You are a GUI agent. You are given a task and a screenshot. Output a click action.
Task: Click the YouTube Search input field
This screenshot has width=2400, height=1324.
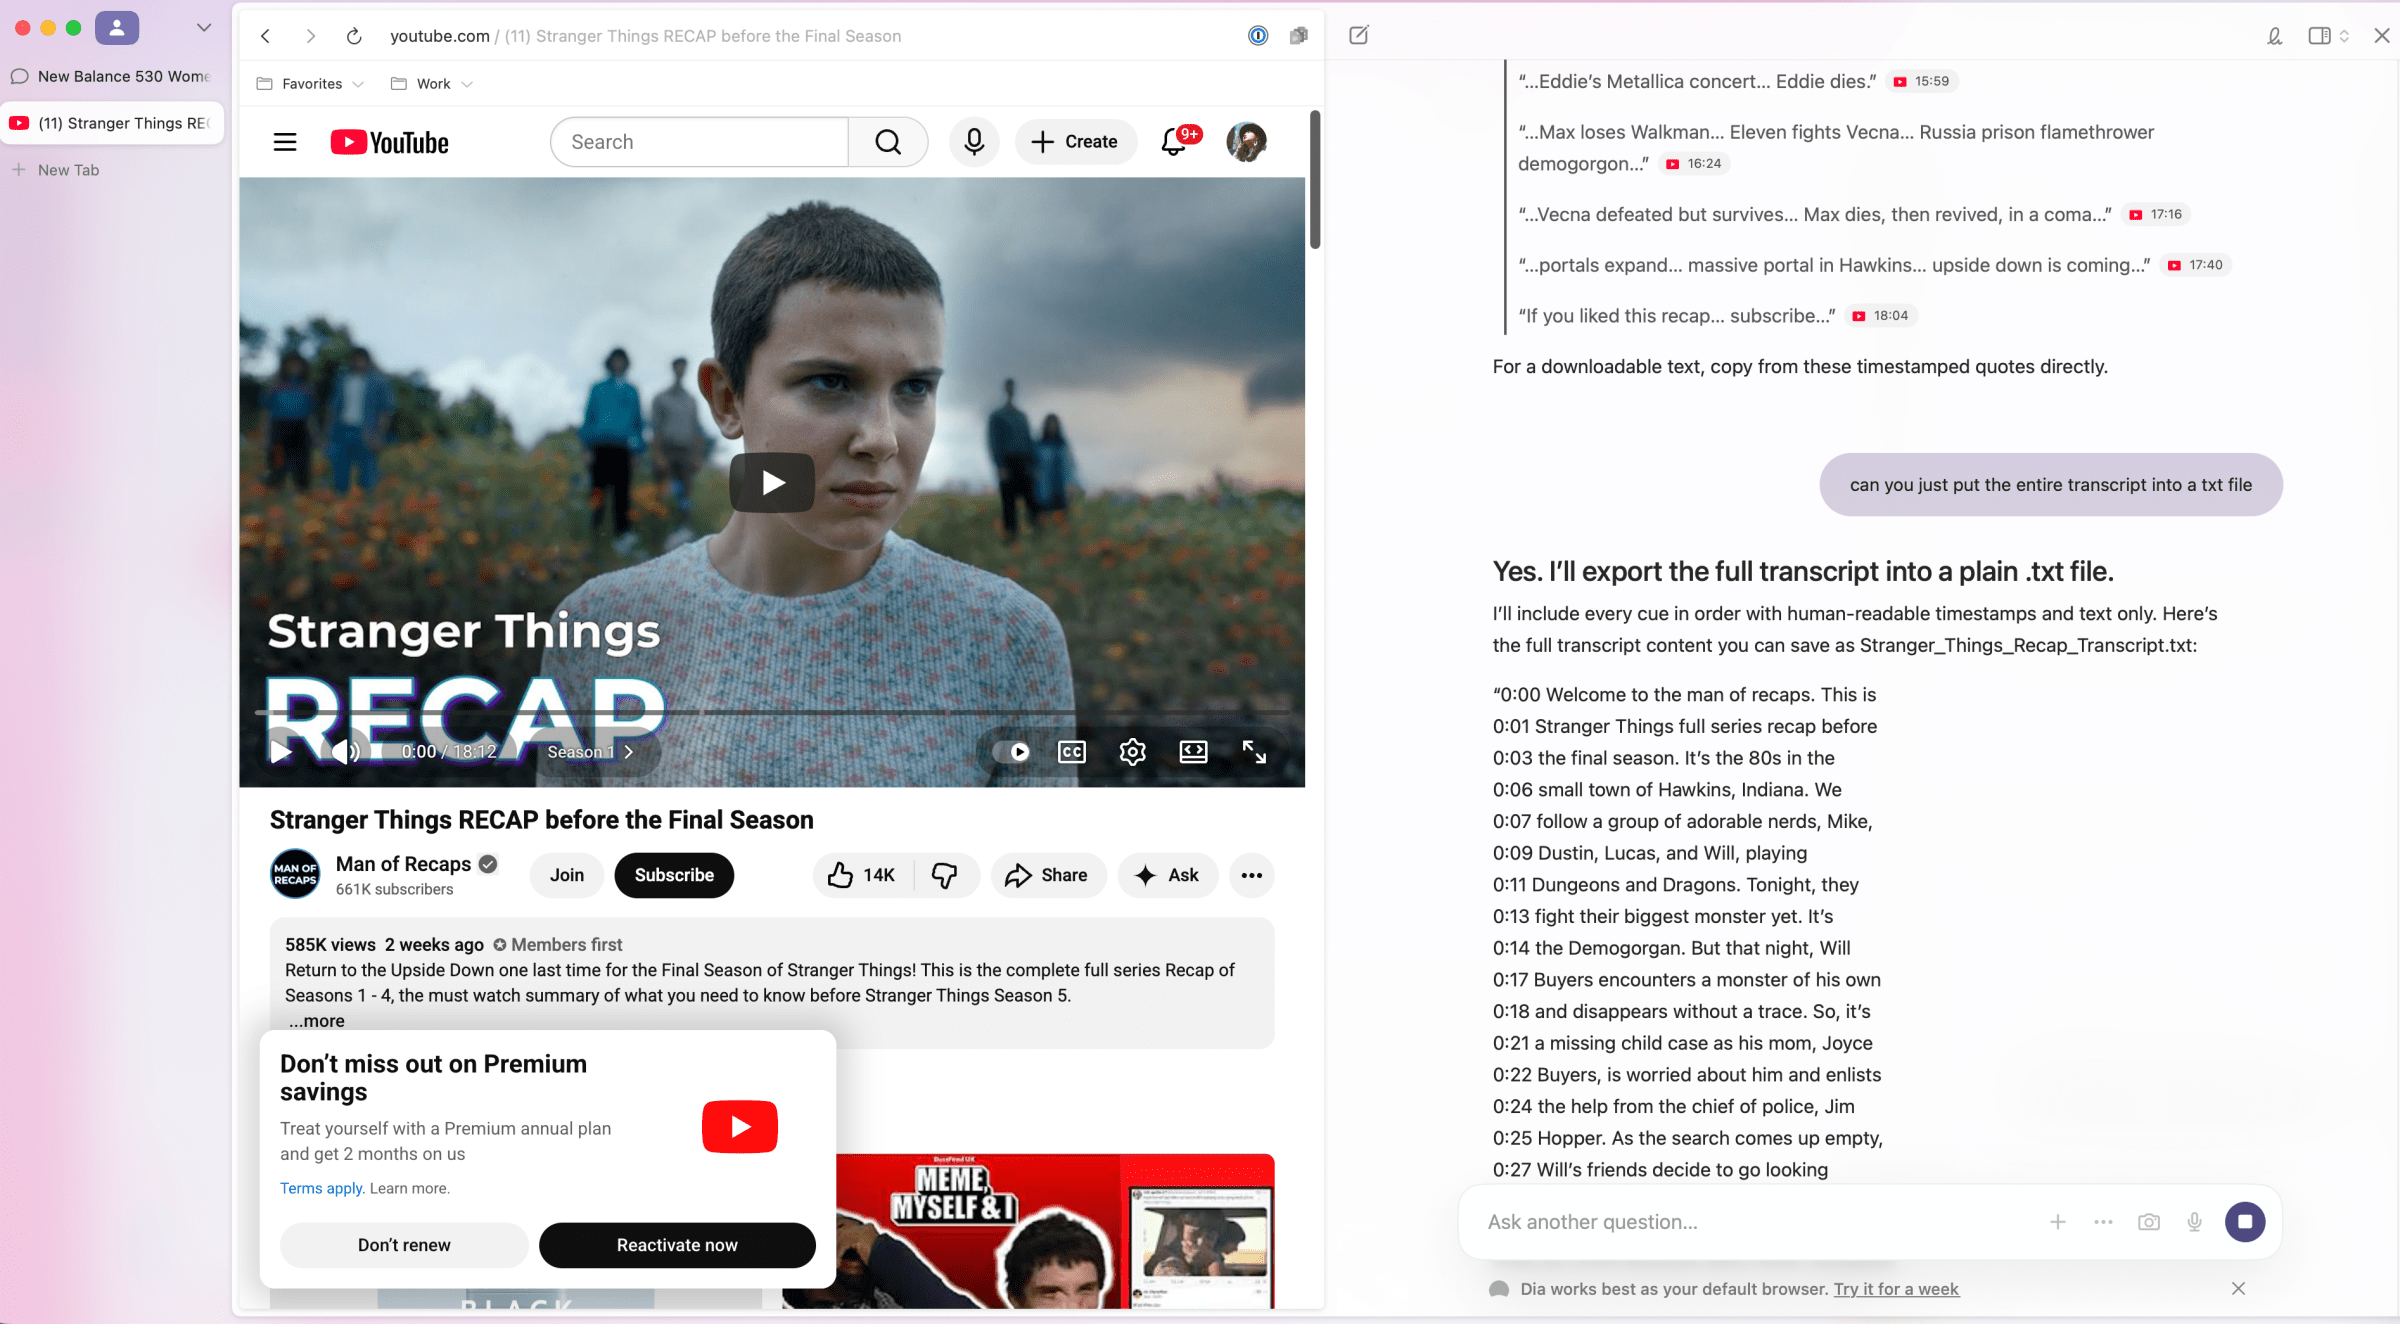[x=700, y=142]
